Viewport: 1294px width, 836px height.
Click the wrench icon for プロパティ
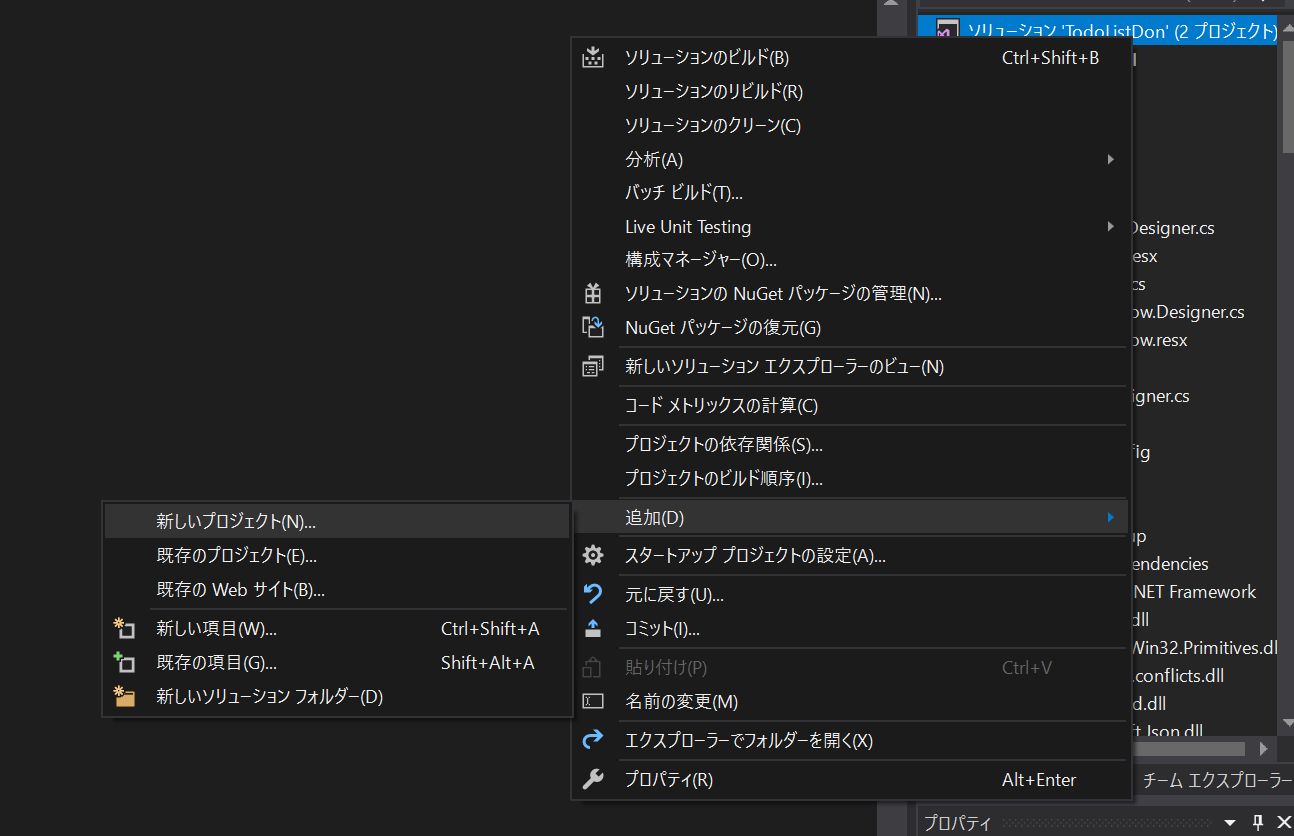point(593,780)
